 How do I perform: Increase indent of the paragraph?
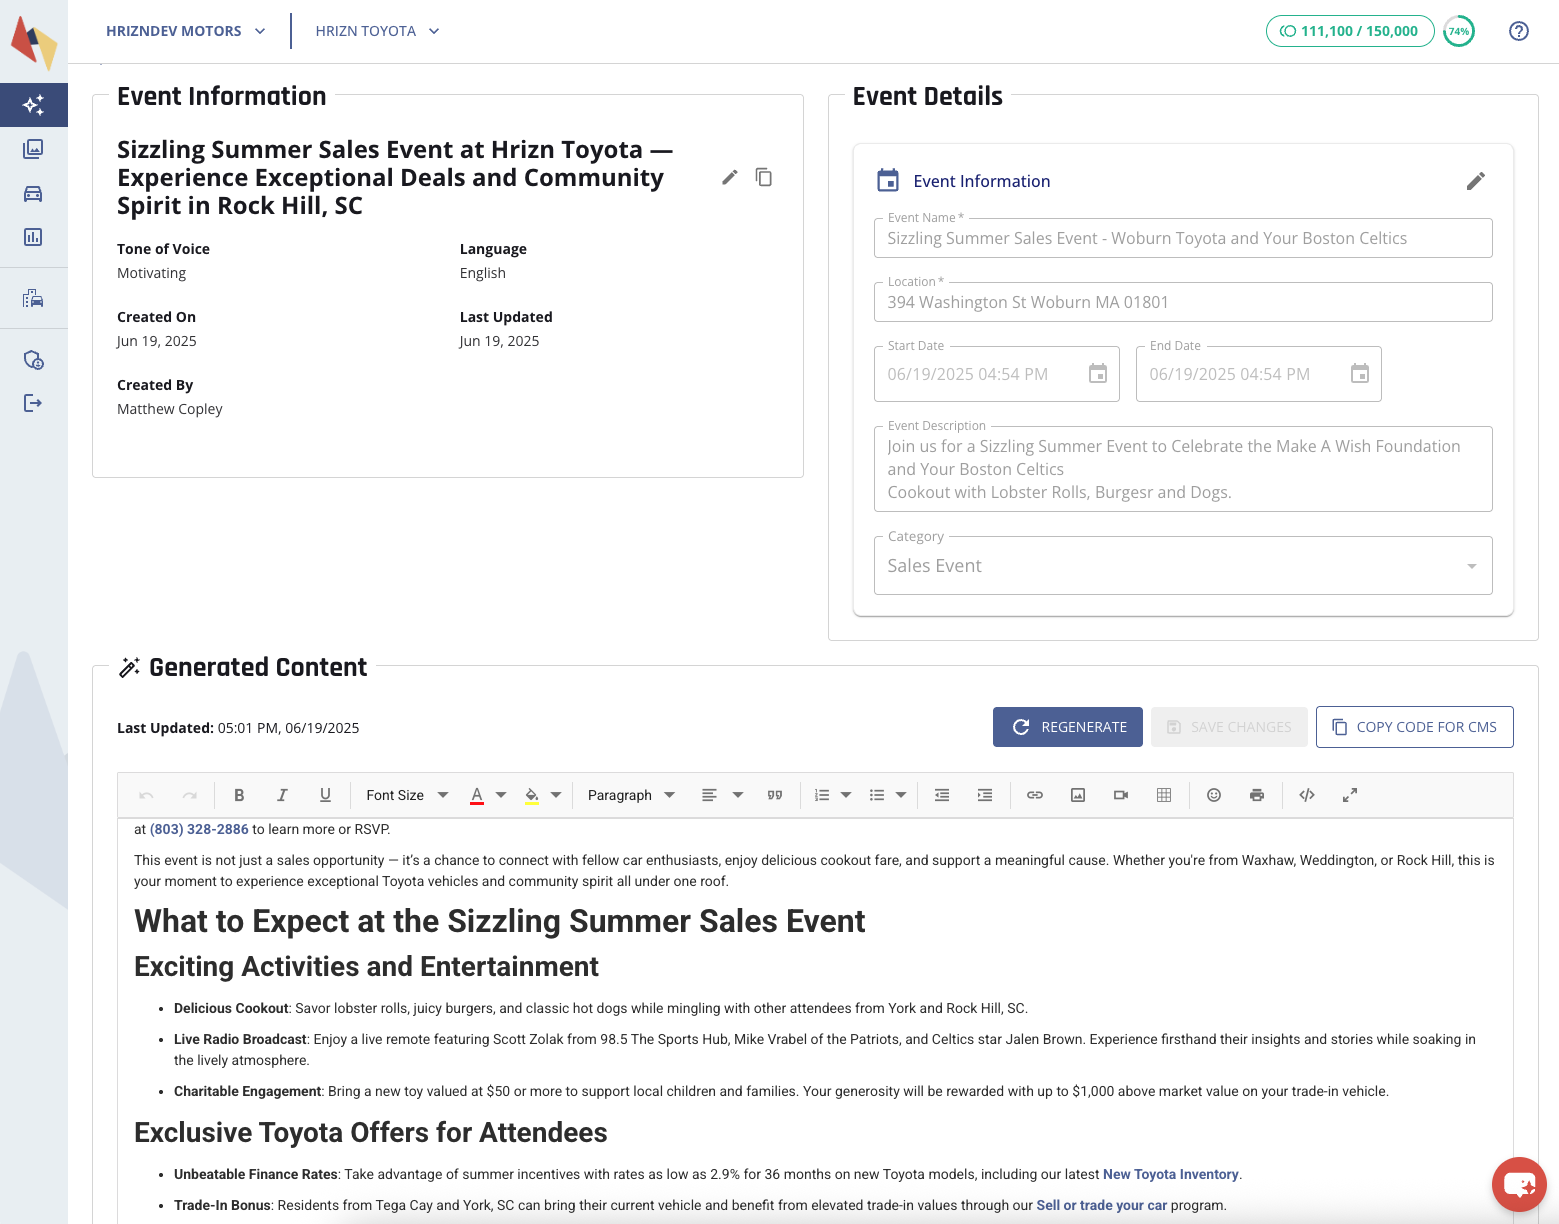985,795
